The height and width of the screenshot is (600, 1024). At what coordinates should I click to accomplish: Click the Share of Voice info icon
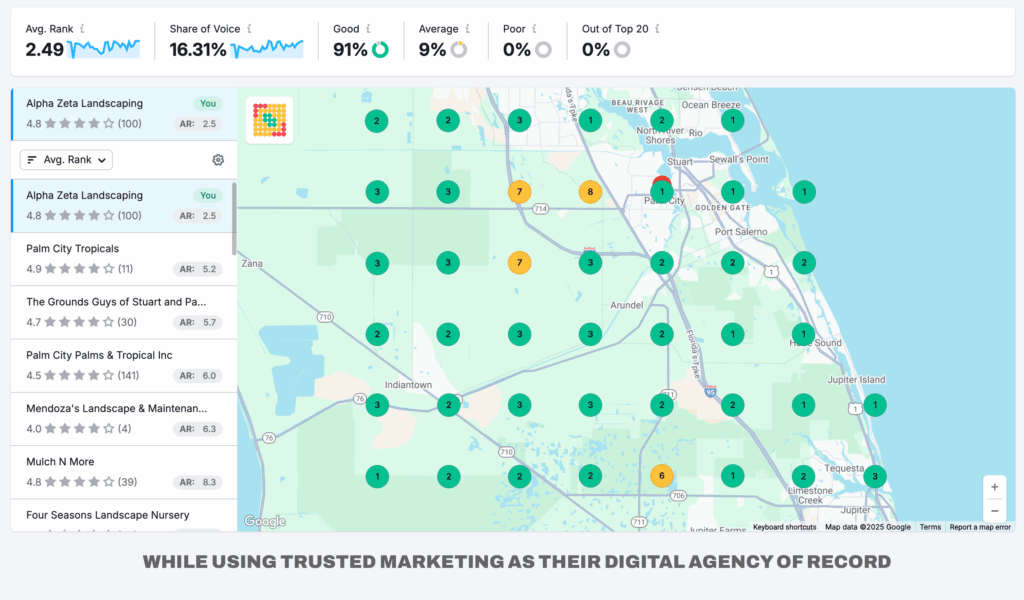pos(248,29)
